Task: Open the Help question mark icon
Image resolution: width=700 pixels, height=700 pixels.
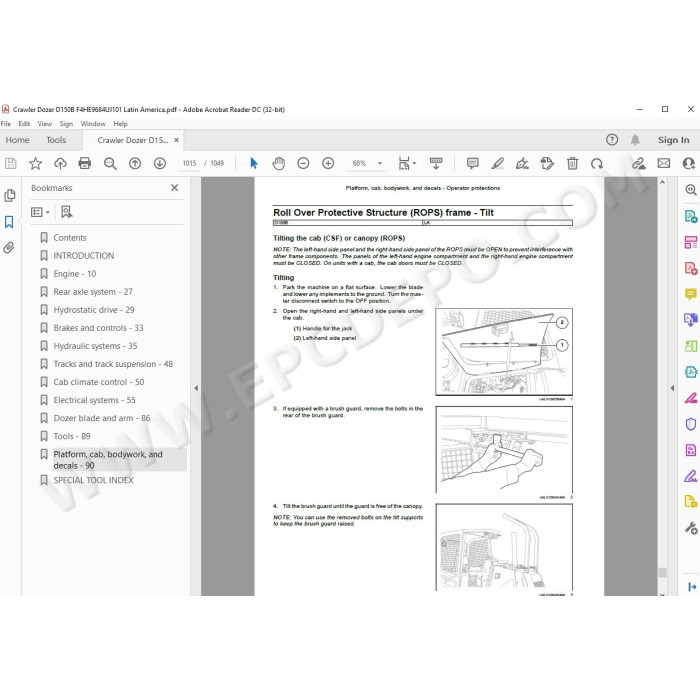Action: (612, 140)
